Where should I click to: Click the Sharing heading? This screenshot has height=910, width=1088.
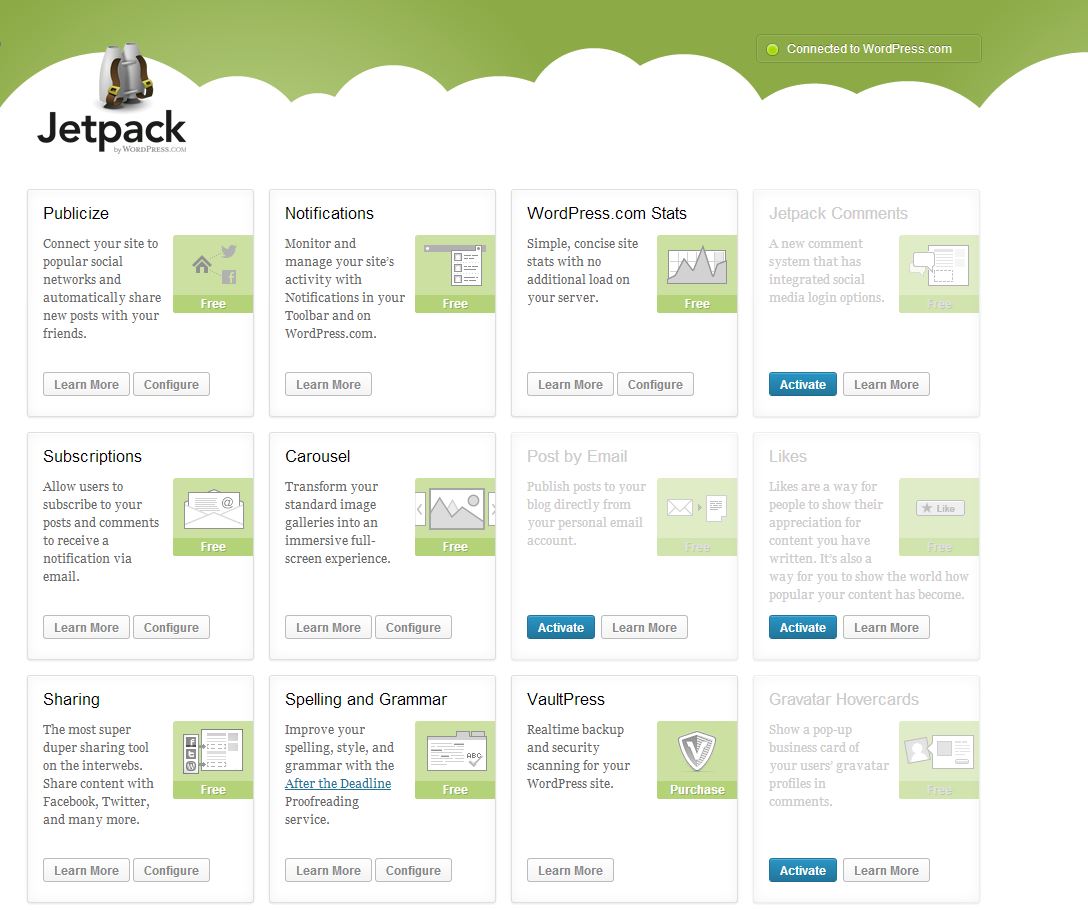click(71, 700)
